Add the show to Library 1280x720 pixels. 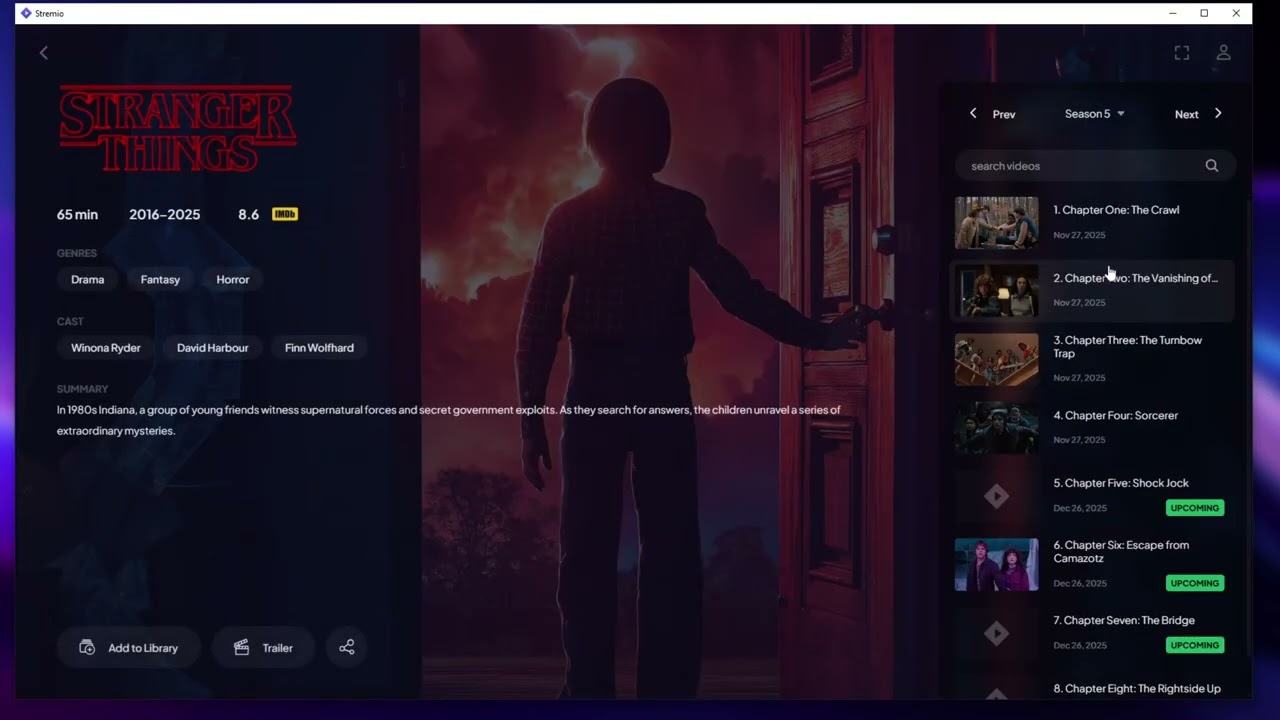129,648
